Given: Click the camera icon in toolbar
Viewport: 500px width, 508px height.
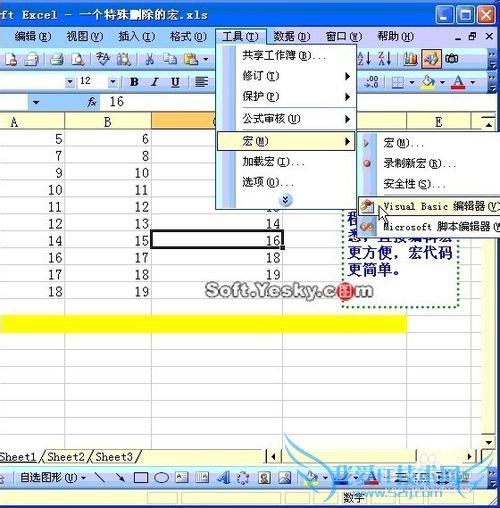Looking at the screenshot, I should pyautogui.click(x=452, y=59).
